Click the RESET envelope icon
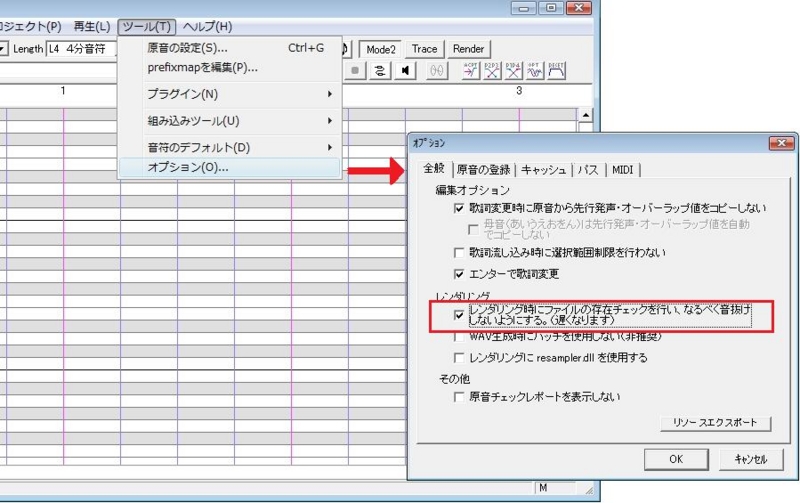This screenshot has height=503, width=800. [556, 71]
